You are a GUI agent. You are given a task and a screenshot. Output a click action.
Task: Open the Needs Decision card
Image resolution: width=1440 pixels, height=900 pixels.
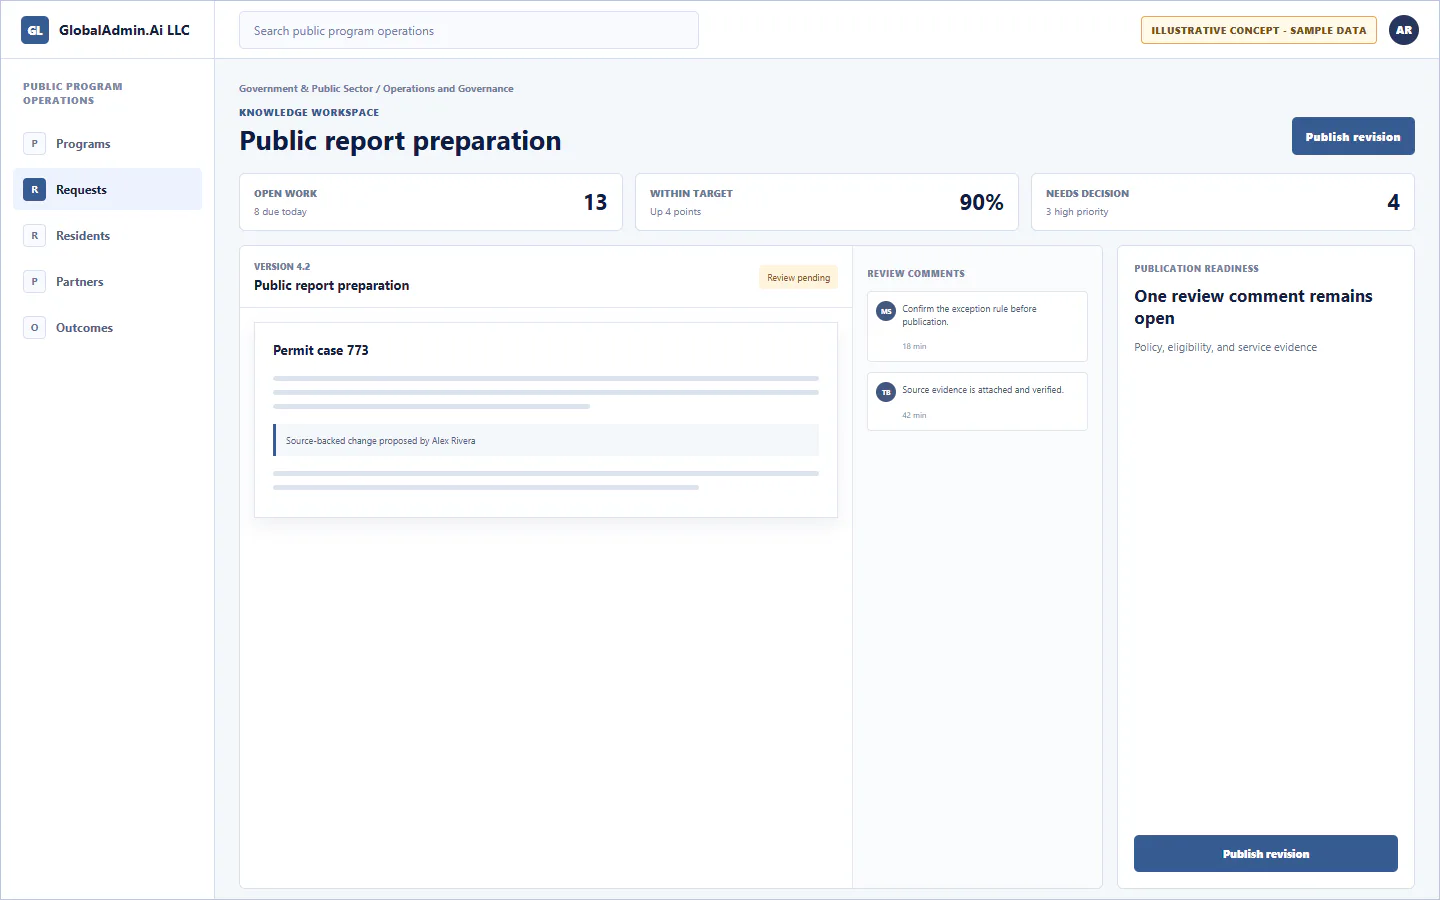(x=1223, y=202)
